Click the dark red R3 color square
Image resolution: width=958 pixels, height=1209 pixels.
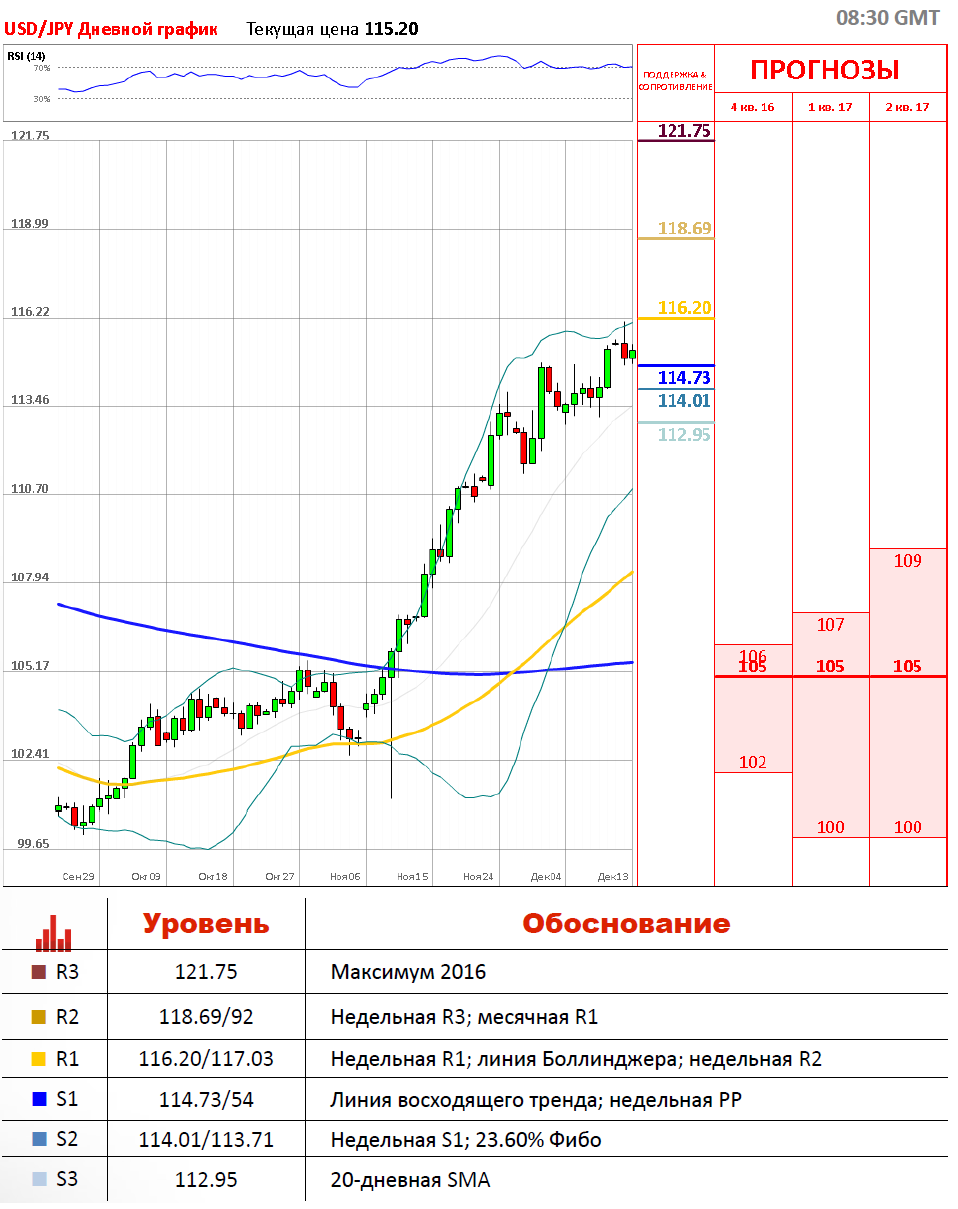pos(39,972)
